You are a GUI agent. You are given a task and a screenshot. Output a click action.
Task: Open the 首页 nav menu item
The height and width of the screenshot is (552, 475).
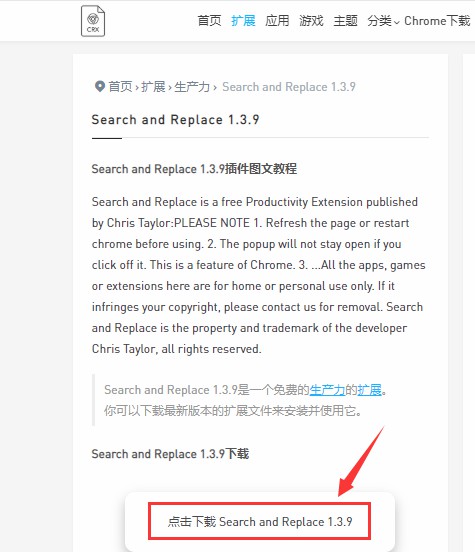209,21
